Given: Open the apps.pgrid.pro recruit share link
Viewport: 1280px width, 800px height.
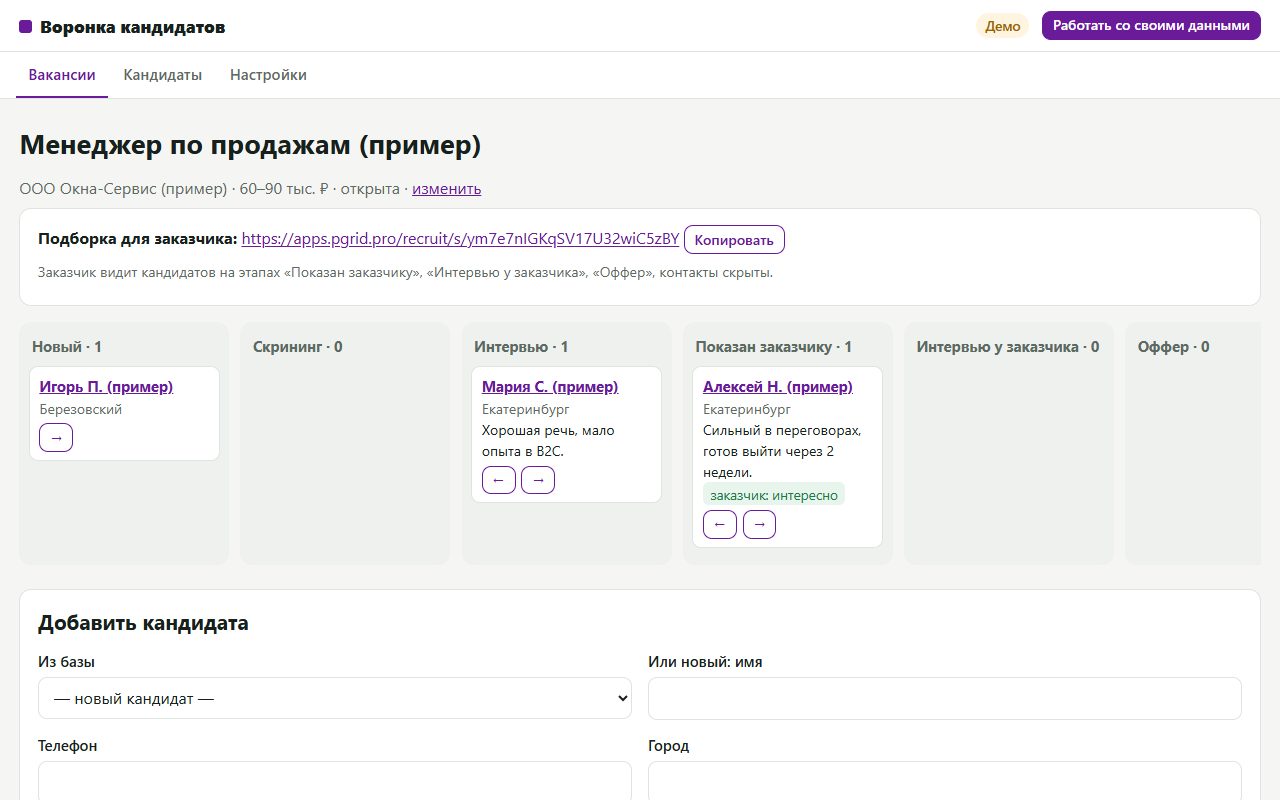Looking at the screenshot, I should click(x=460, y=239).
